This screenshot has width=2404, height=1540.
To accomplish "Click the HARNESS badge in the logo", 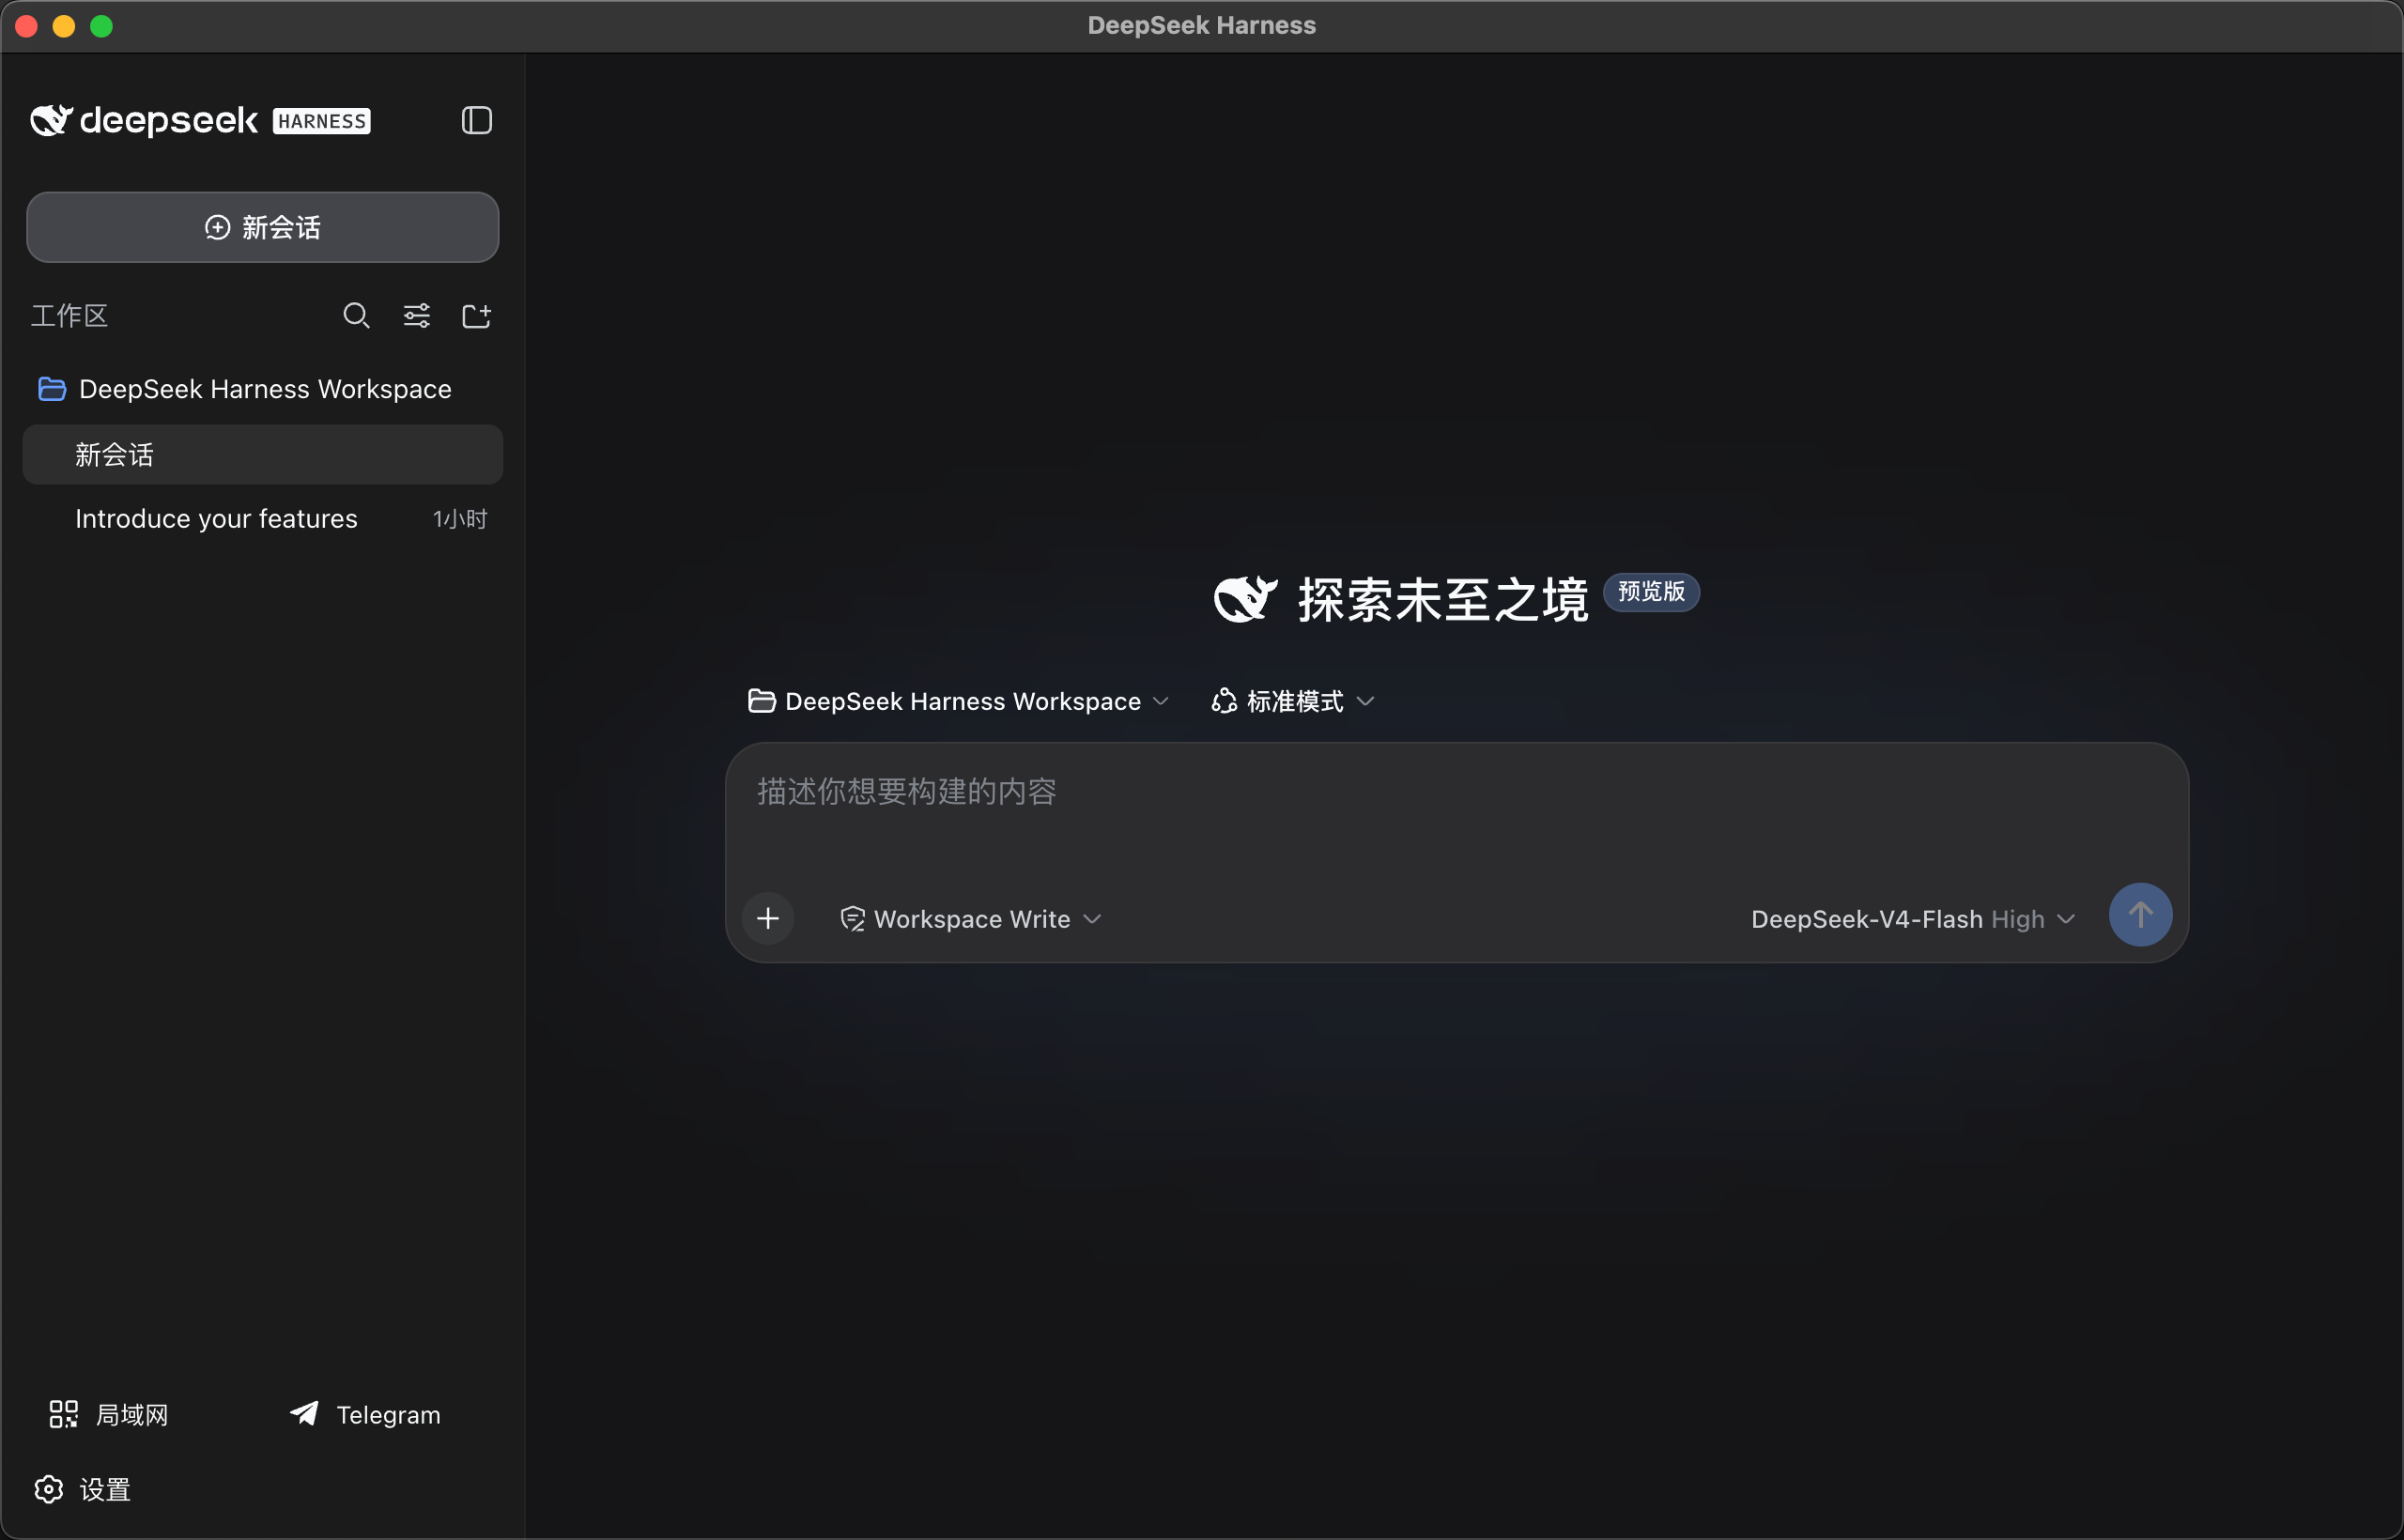I will (x=322, y=121).
